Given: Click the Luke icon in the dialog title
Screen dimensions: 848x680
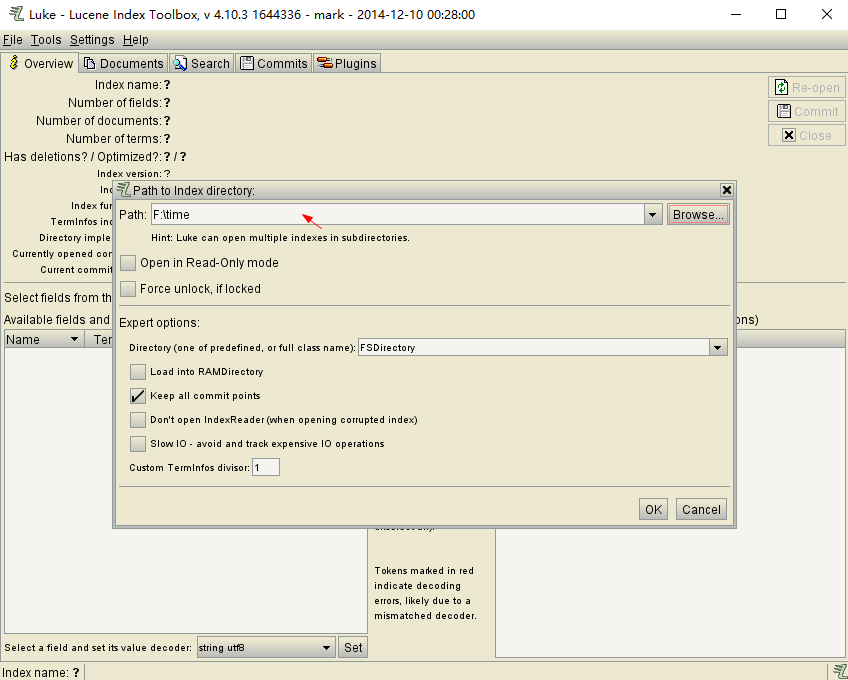Looking at the screenshot, I should [124, 190].
